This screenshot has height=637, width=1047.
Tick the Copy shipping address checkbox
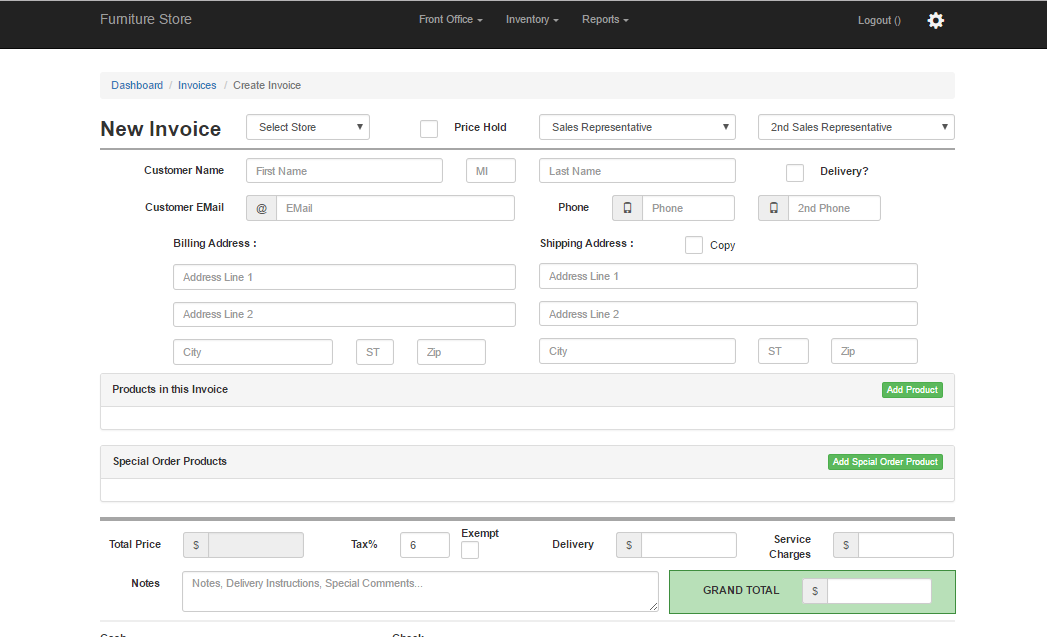pos(694,245)
